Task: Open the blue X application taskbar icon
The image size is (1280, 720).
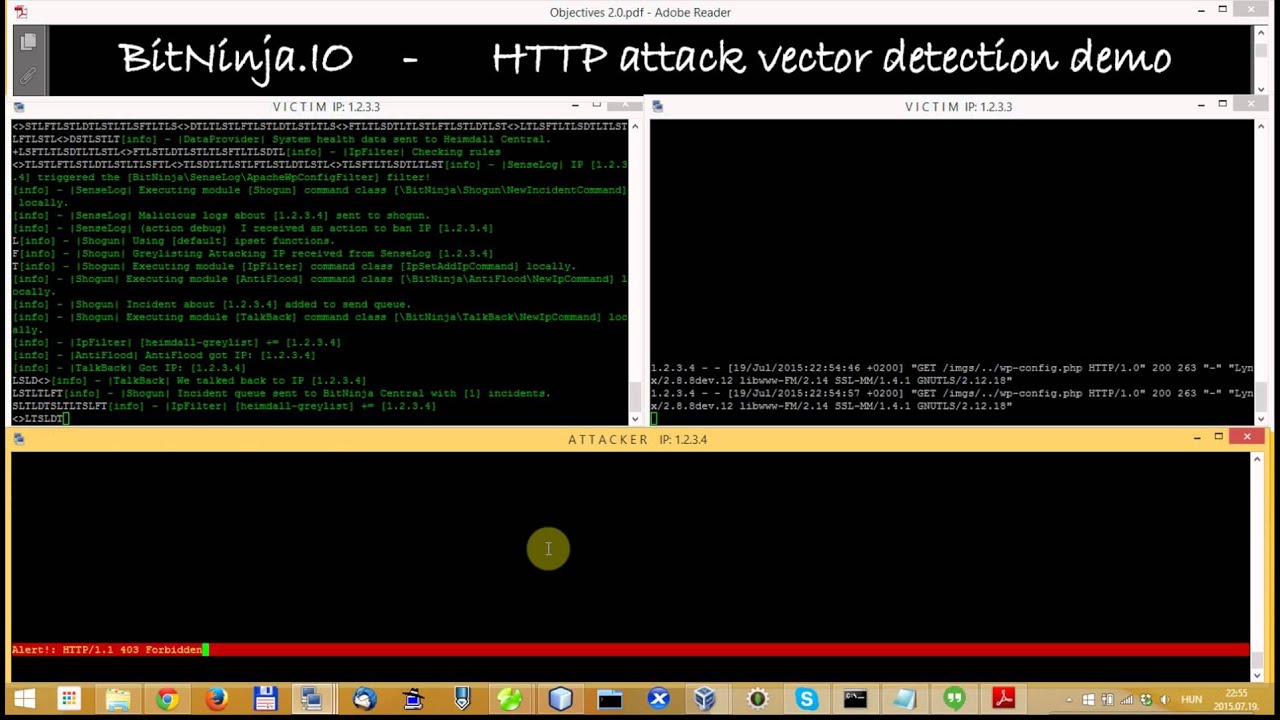Action: coord(658,698)
